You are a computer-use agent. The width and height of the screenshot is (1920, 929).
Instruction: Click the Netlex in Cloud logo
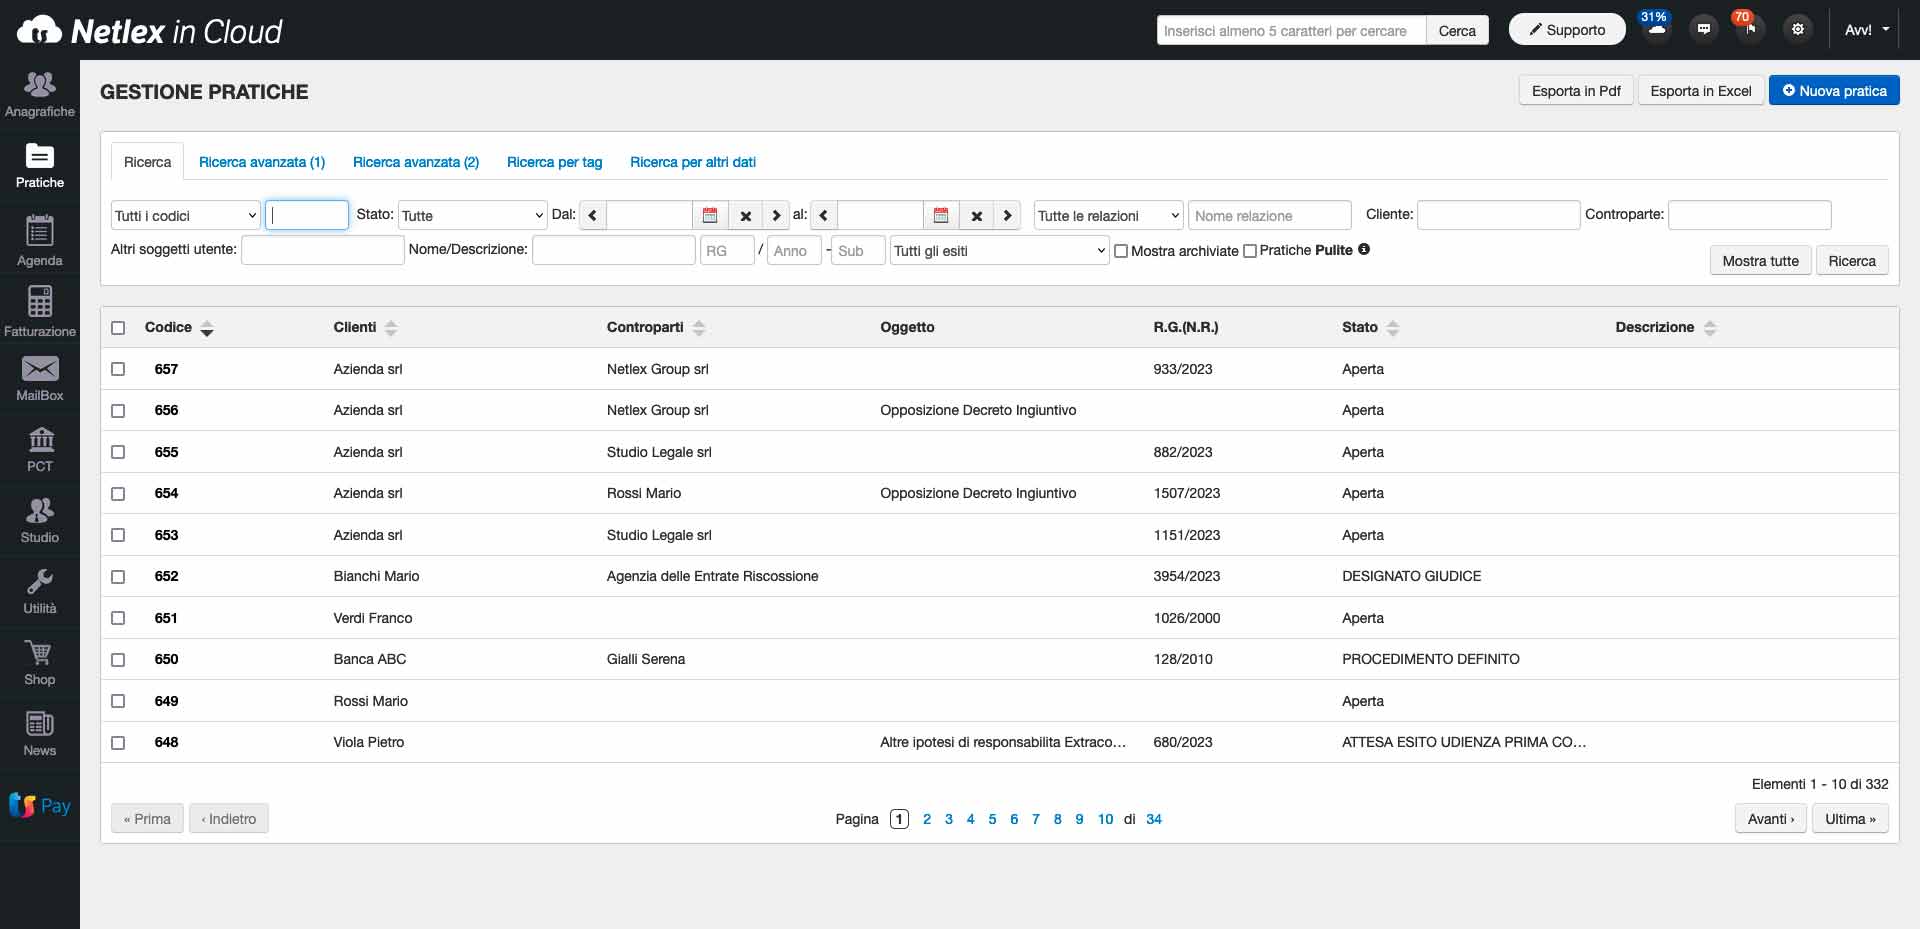[150, 31]
